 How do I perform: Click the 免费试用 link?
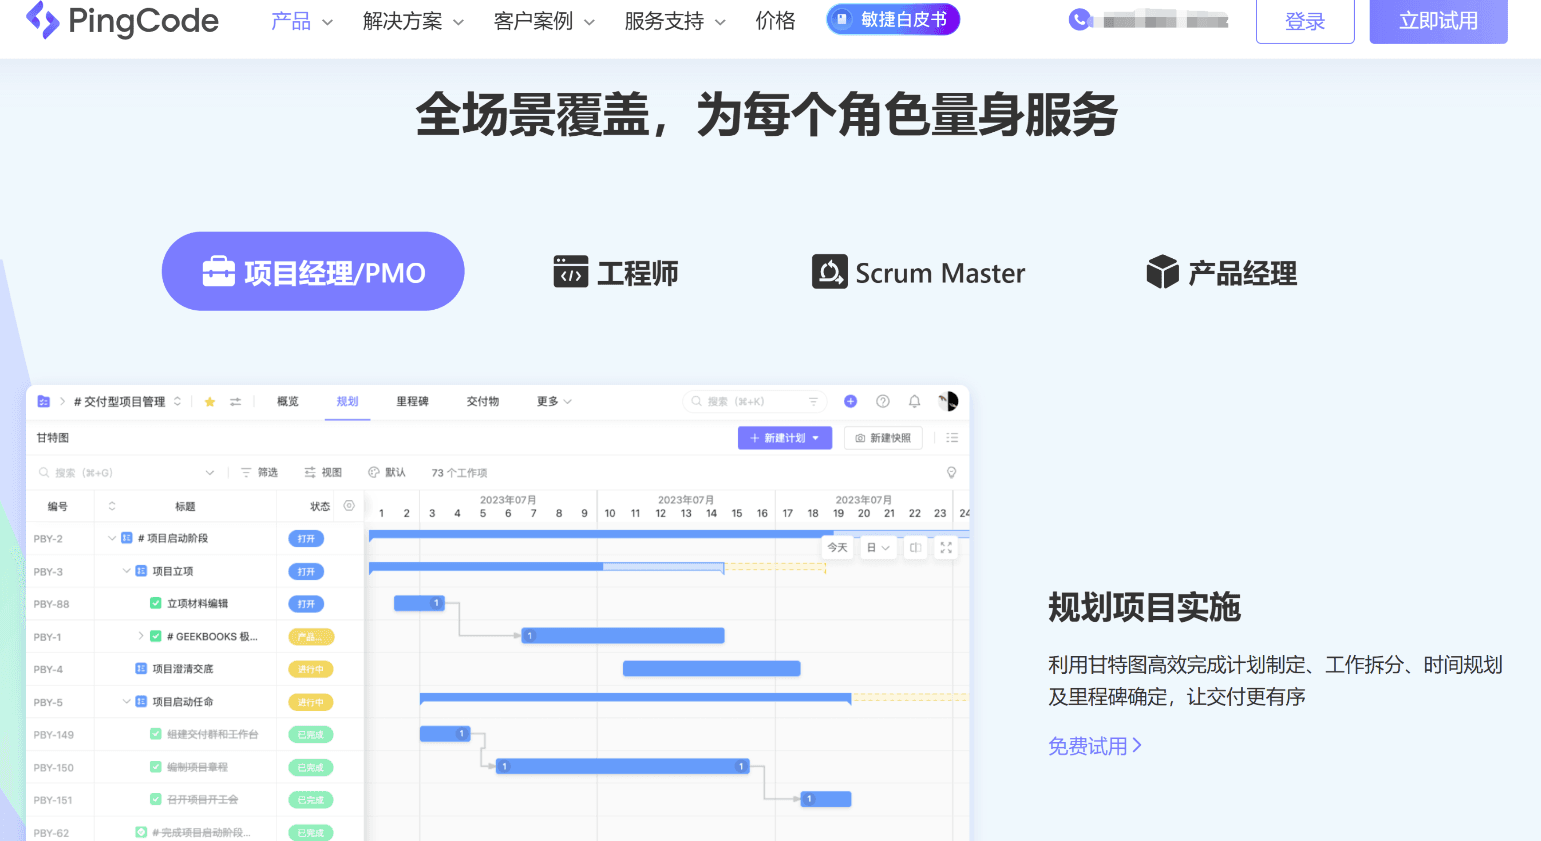(1095, 746)
